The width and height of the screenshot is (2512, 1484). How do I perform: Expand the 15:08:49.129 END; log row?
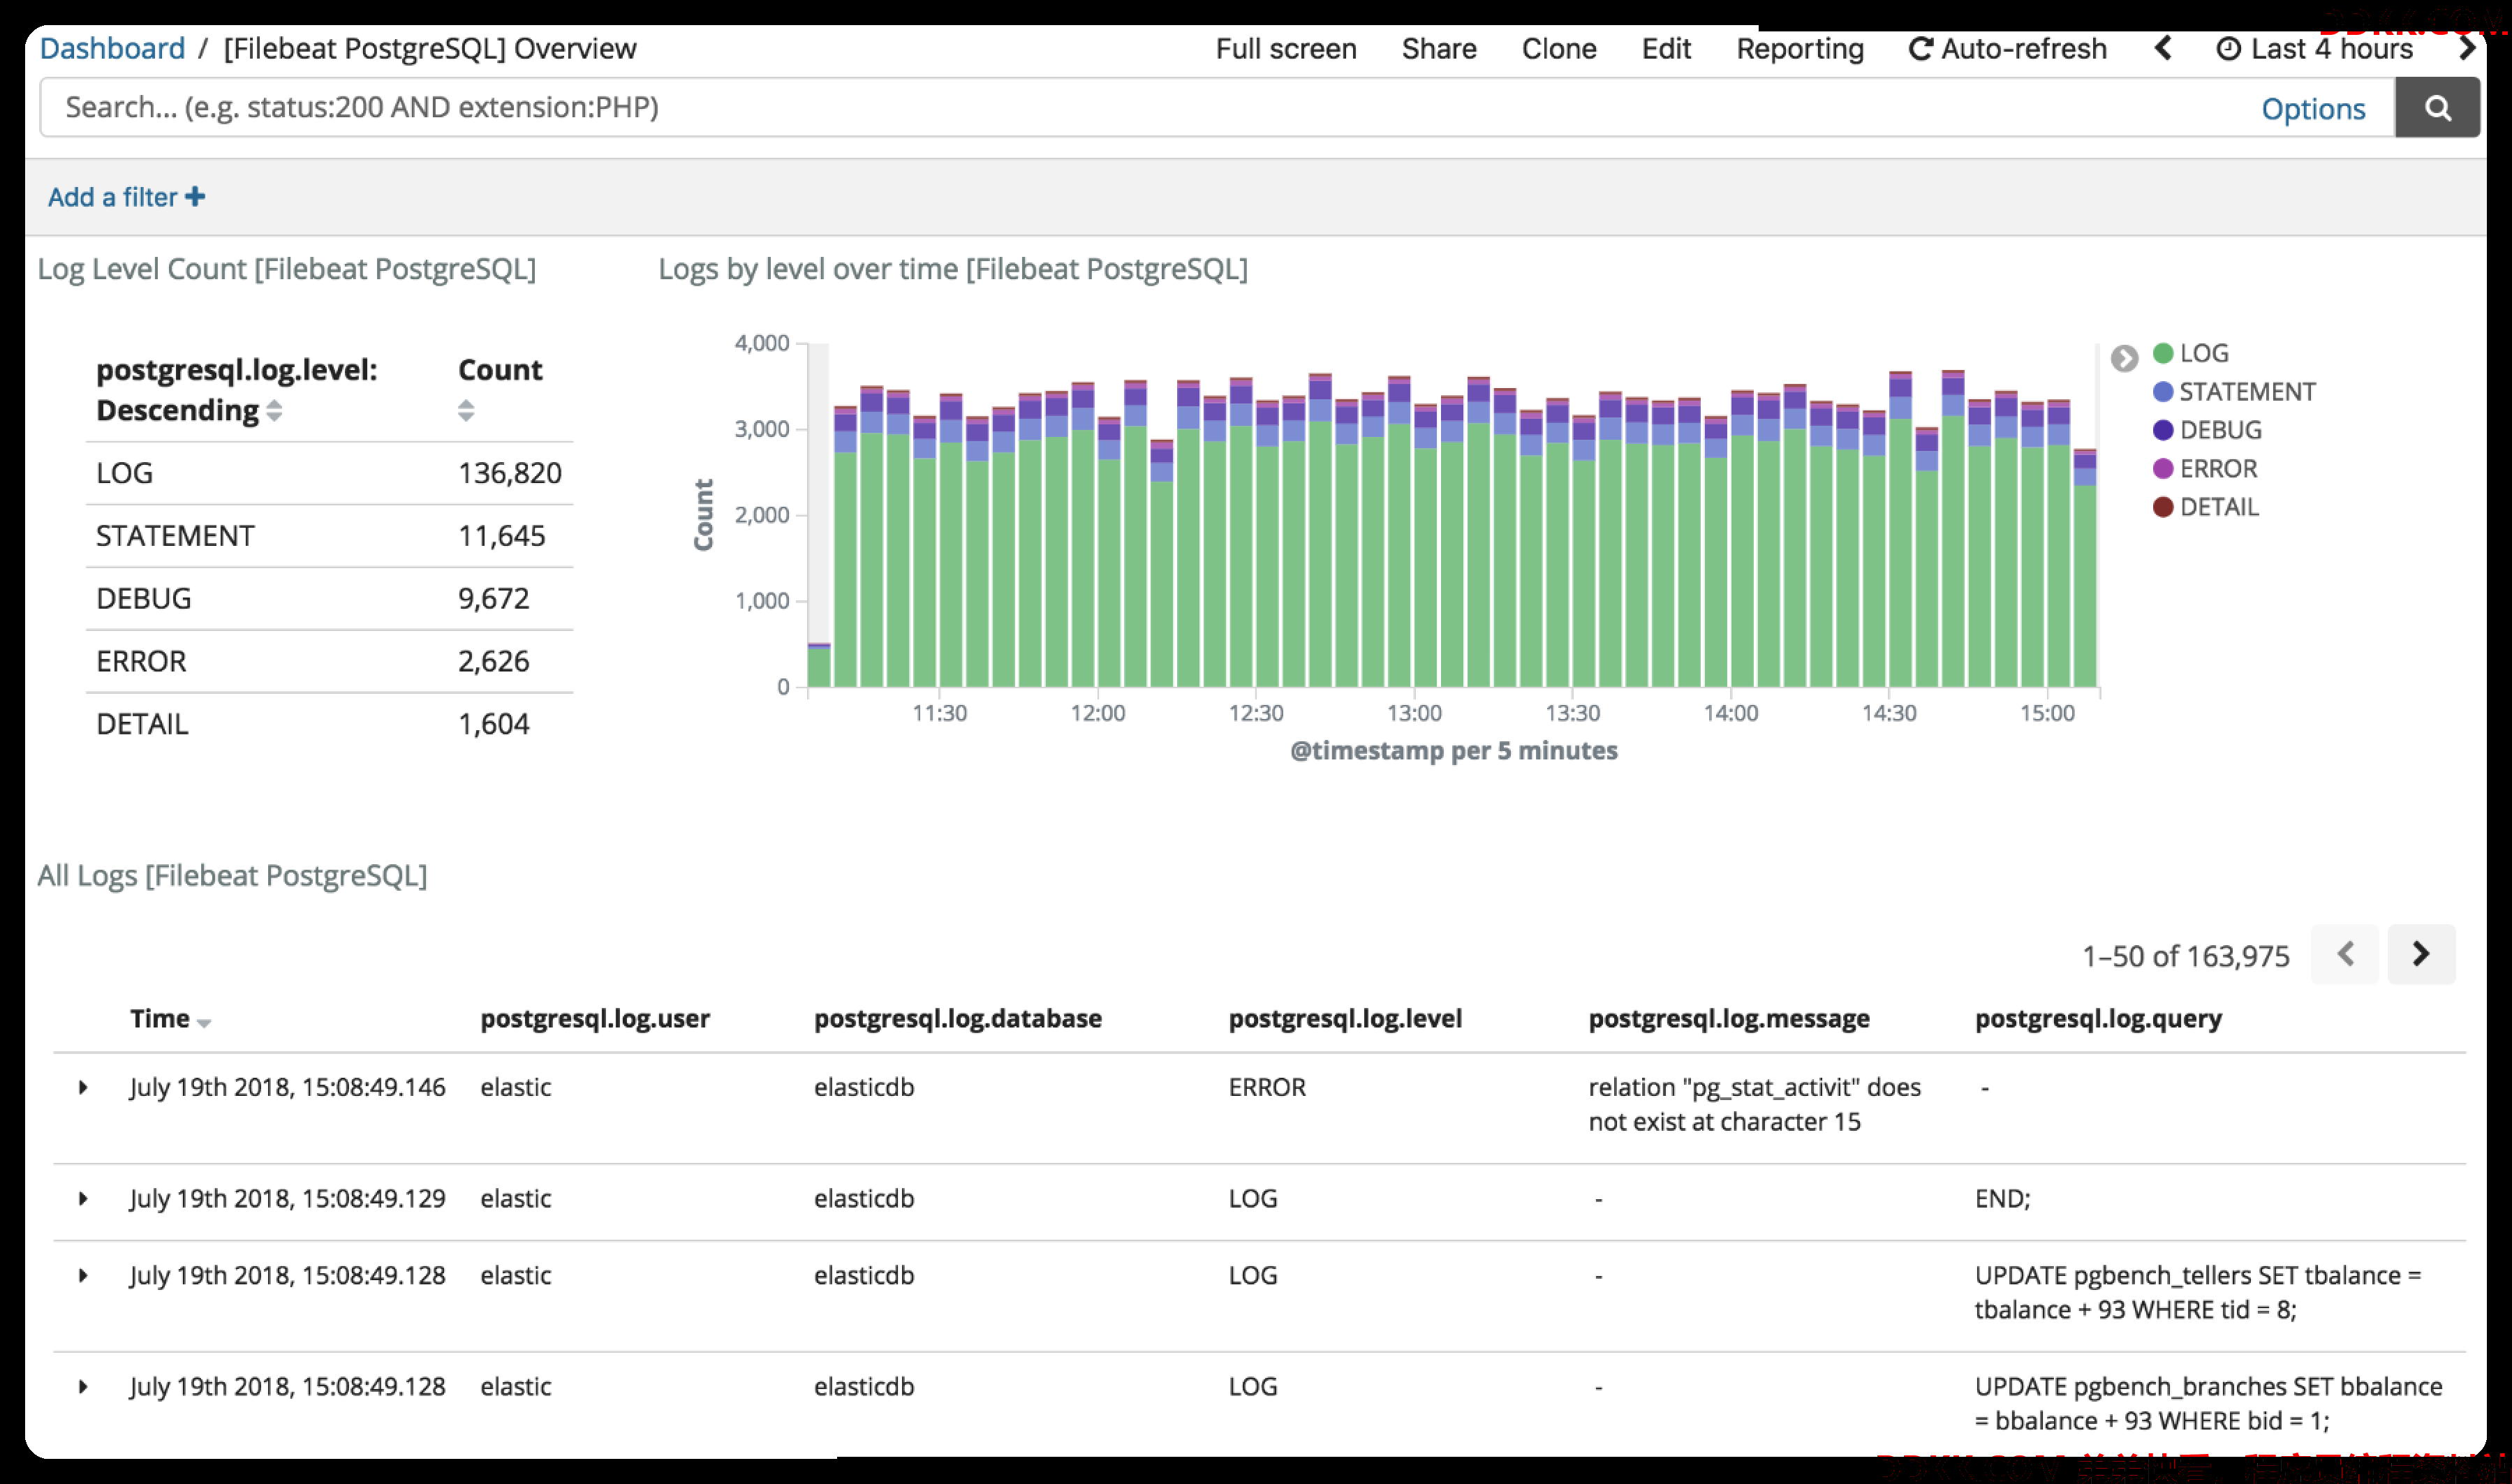pyautogui.click(x=83, y=1198)
